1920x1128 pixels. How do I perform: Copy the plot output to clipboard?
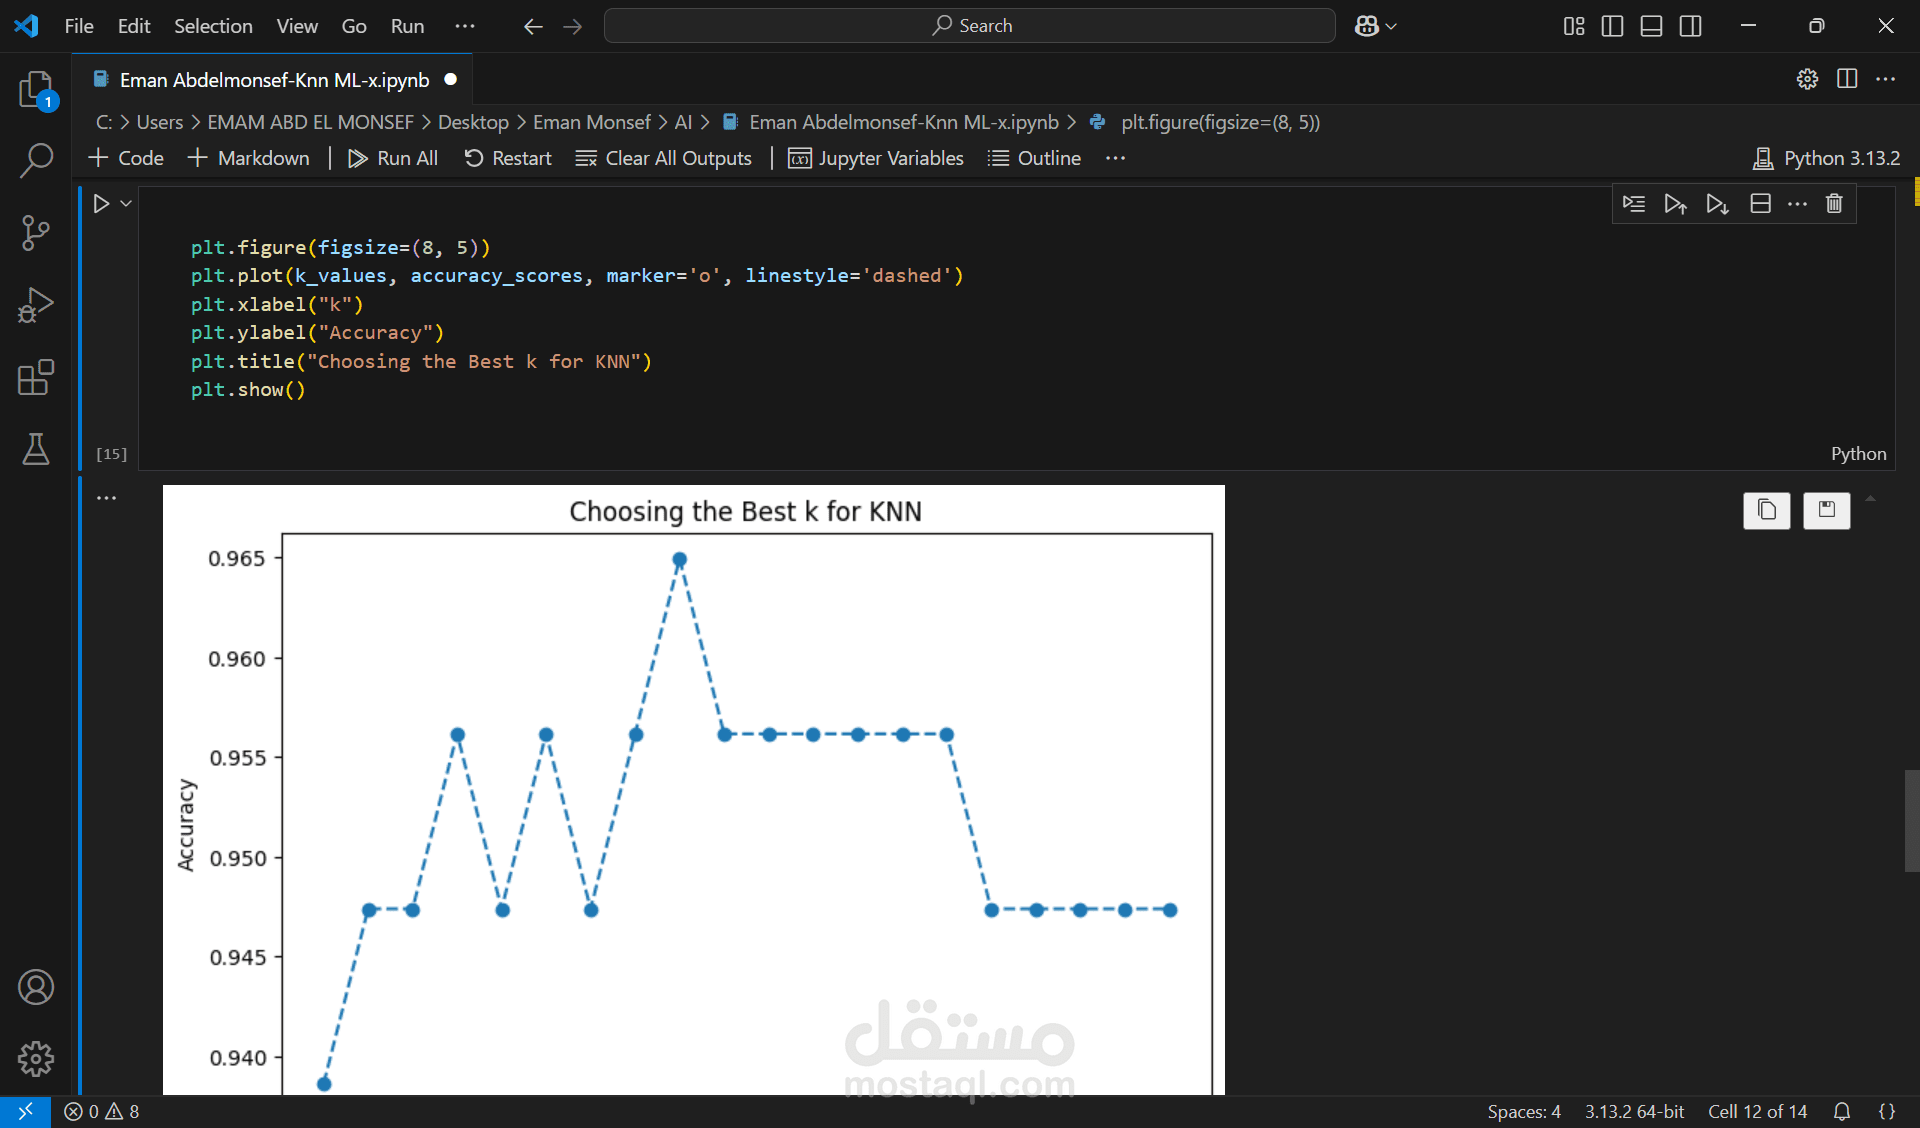tap(1766, 510)
